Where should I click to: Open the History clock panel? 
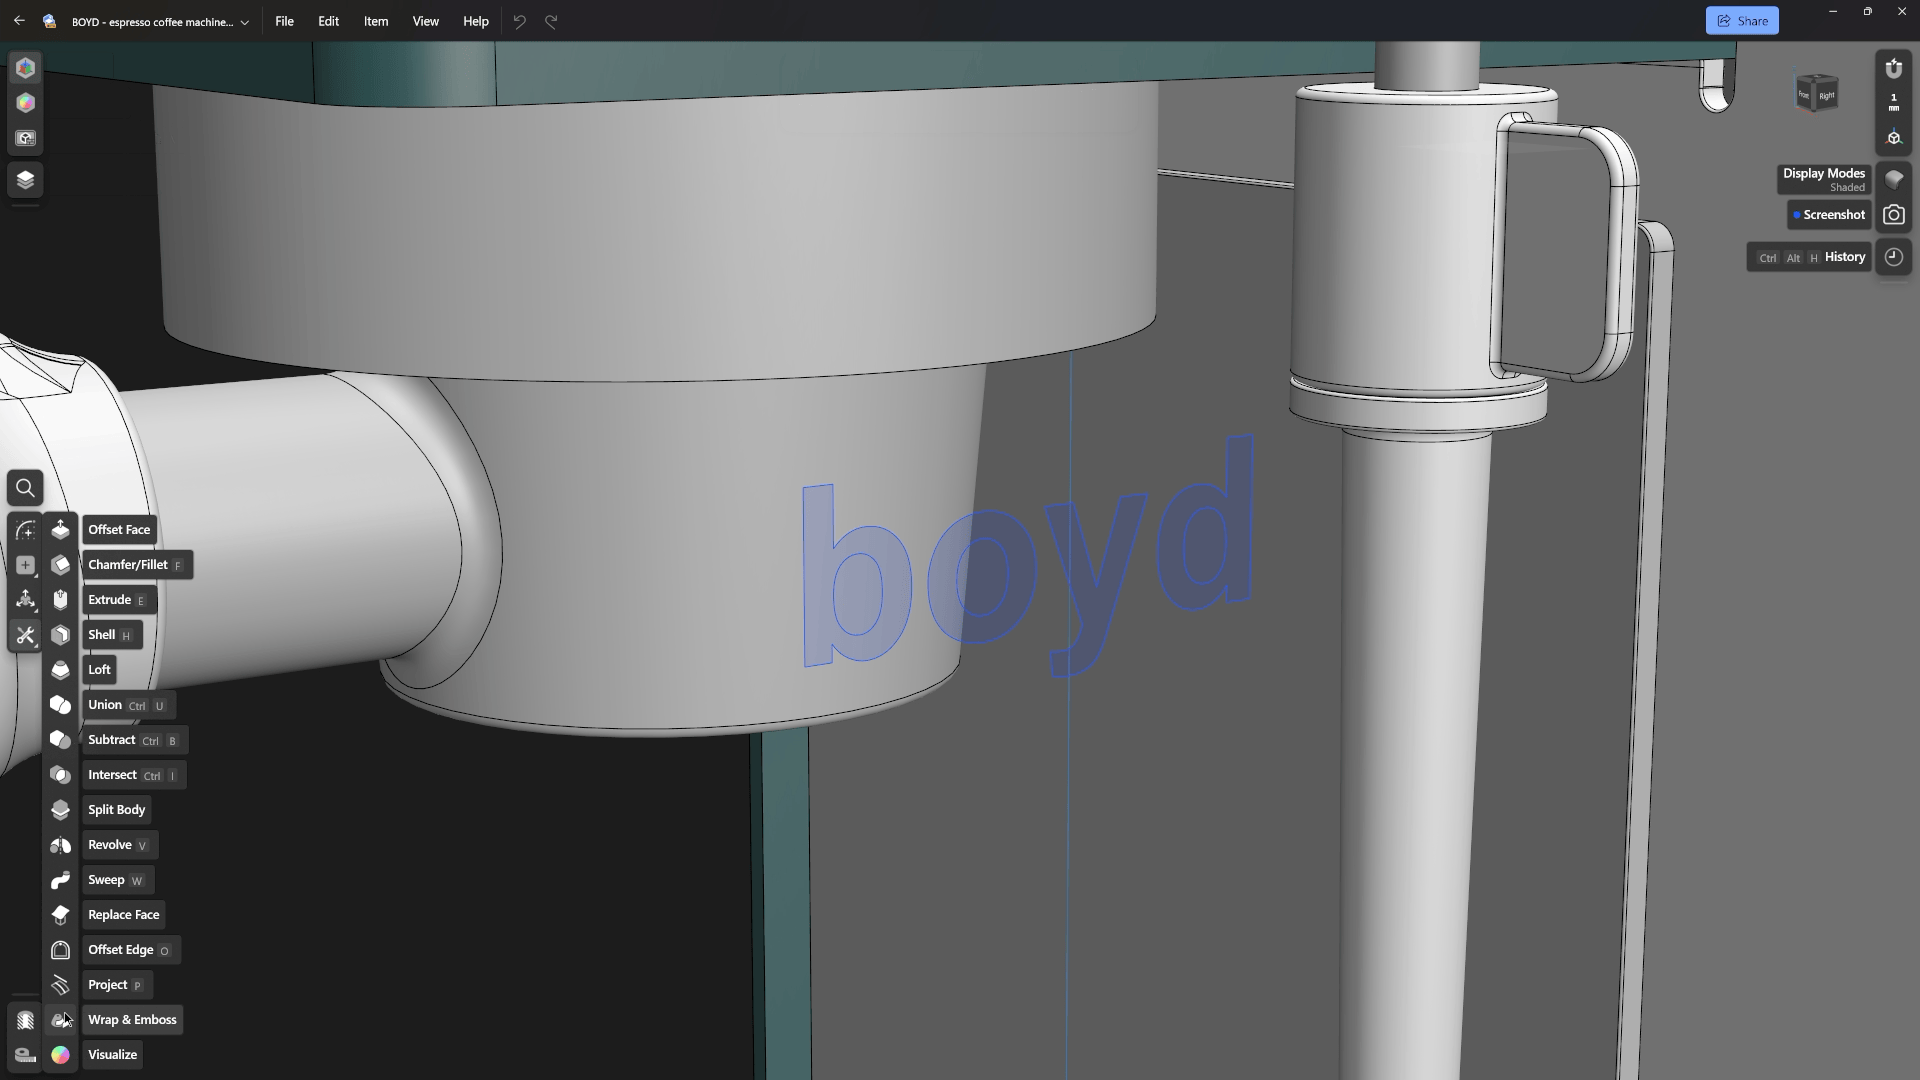[1894, 257]
